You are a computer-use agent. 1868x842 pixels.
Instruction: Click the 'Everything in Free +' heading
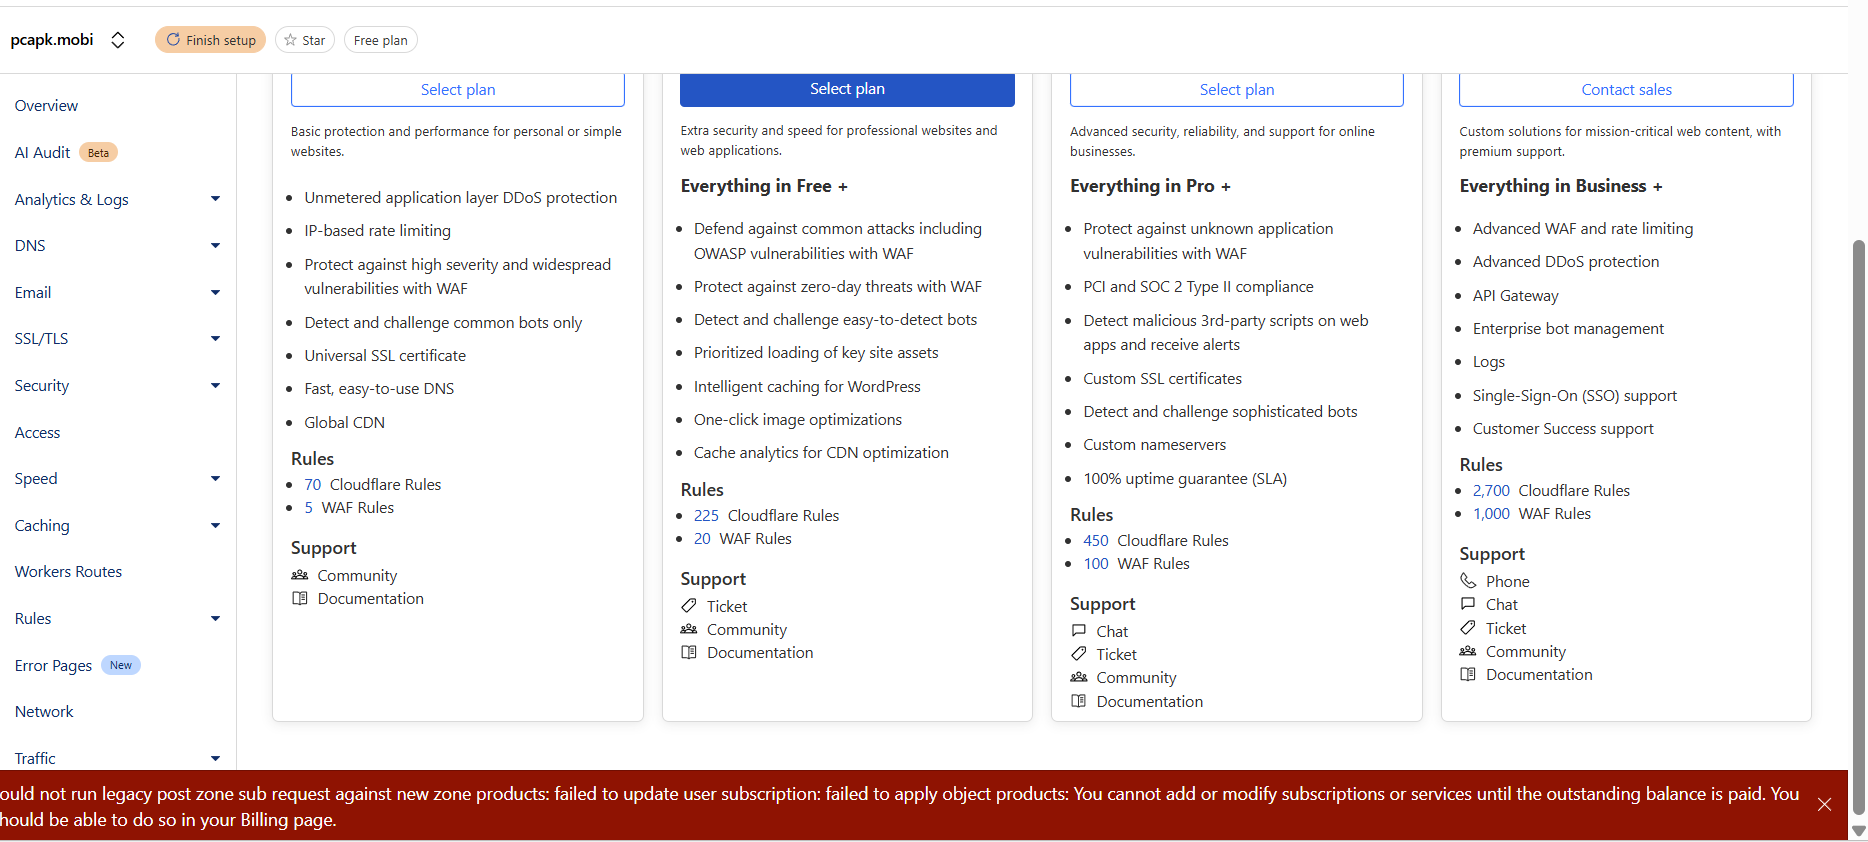764,186
